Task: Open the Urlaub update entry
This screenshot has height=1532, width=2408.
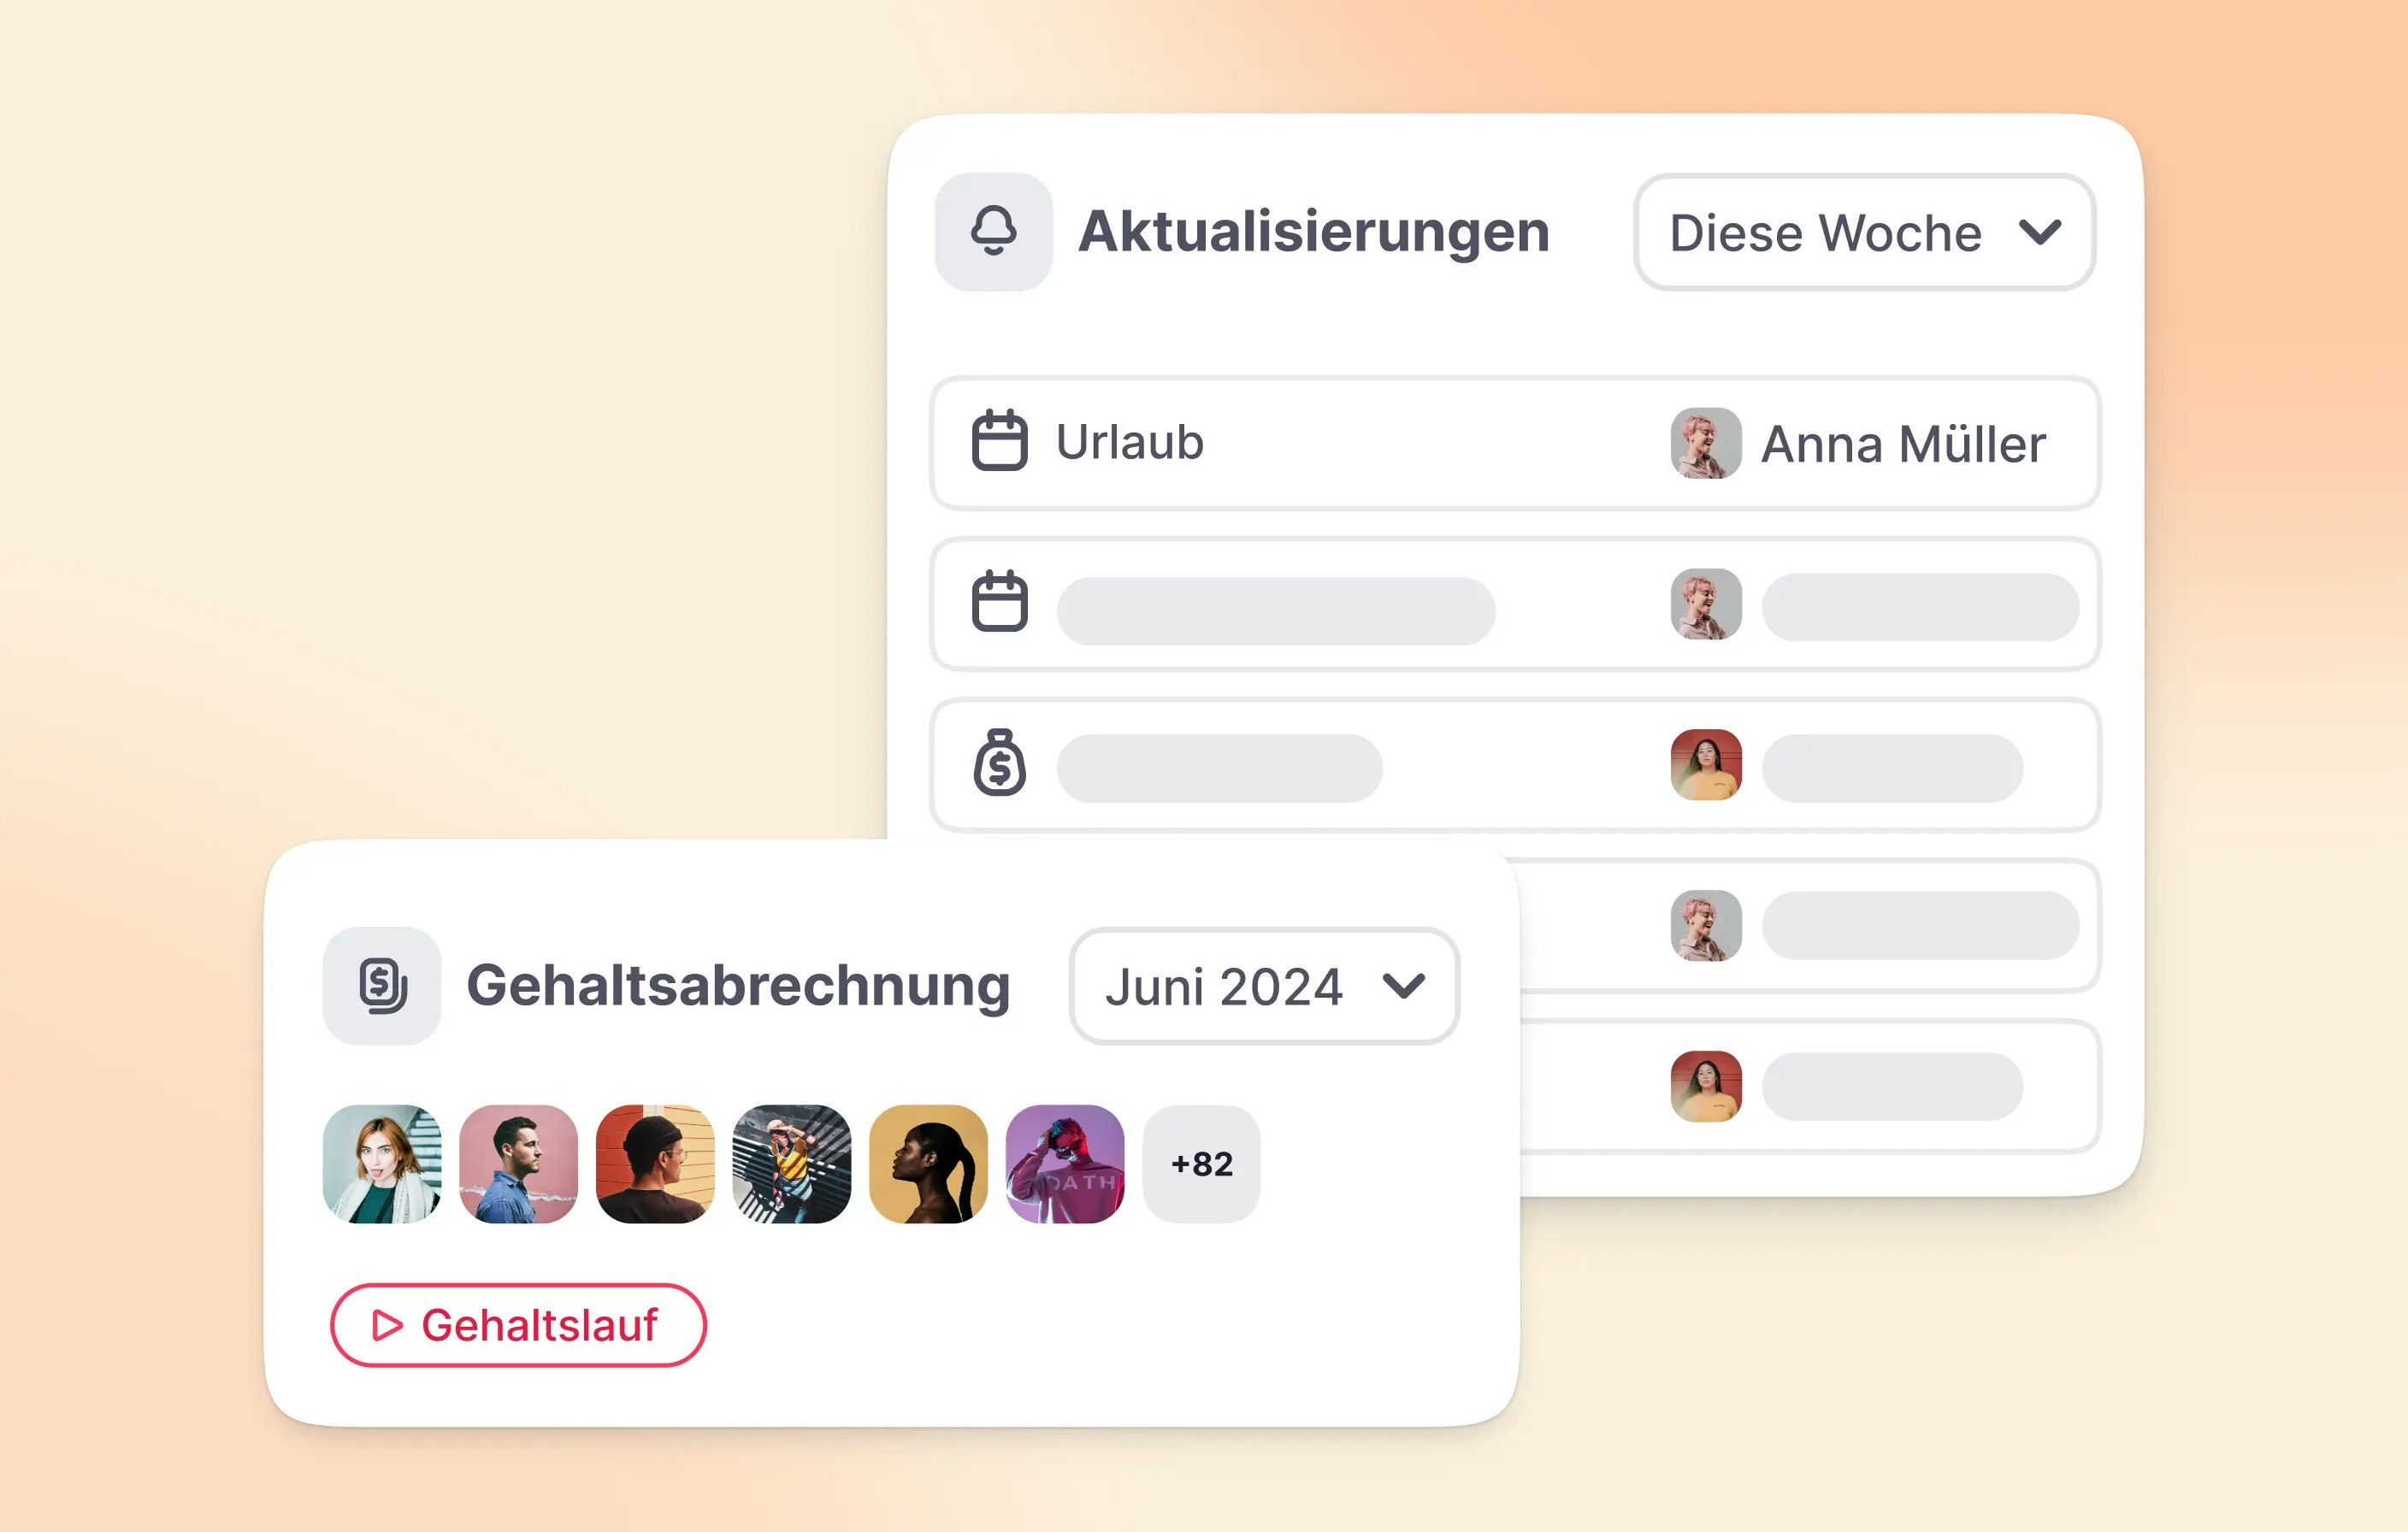Action: point(1130,442)
